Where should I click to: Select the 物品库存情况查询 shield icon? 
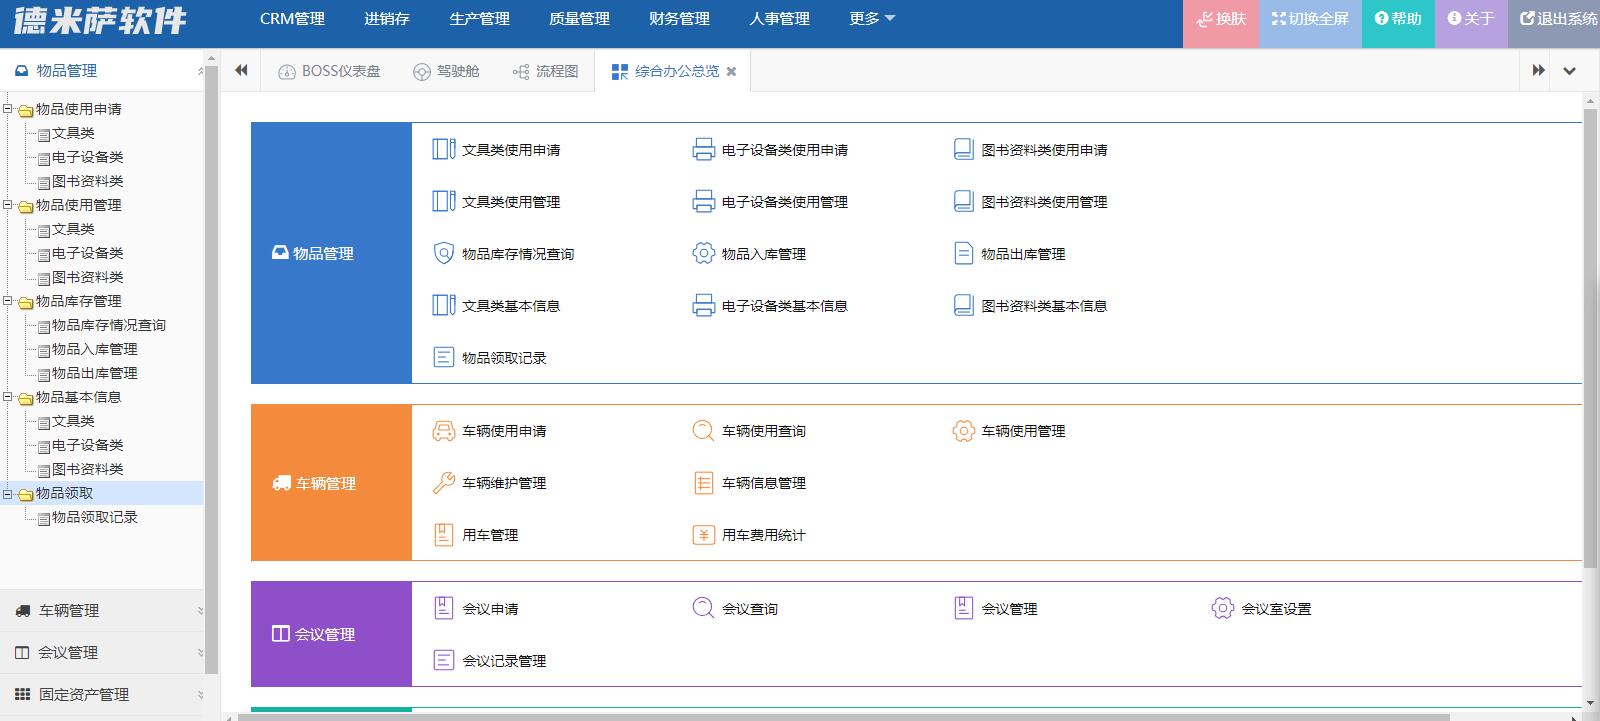pos(444,253)
